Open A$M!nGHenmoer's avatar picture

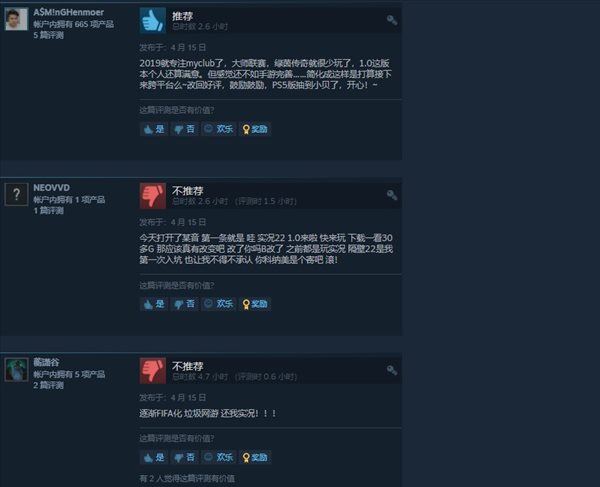16,19
